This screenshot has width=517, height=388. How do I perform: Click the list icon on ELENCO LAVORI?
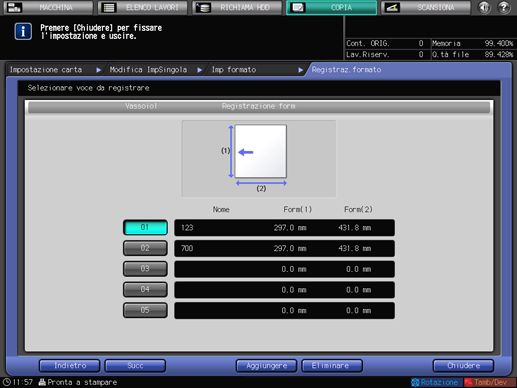[x=109, y=7]
